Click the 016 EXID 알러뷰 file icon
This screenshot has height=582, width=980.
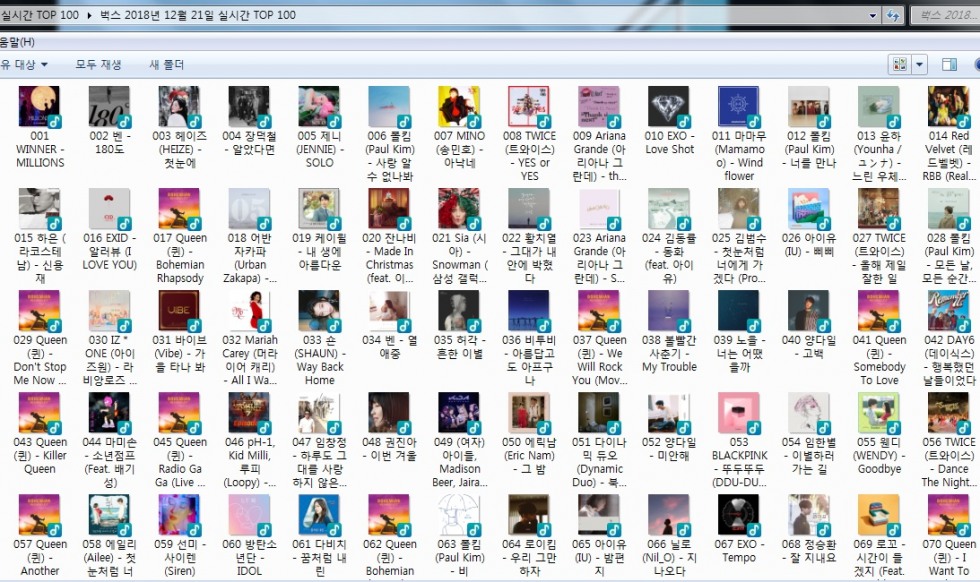point(109,209)
